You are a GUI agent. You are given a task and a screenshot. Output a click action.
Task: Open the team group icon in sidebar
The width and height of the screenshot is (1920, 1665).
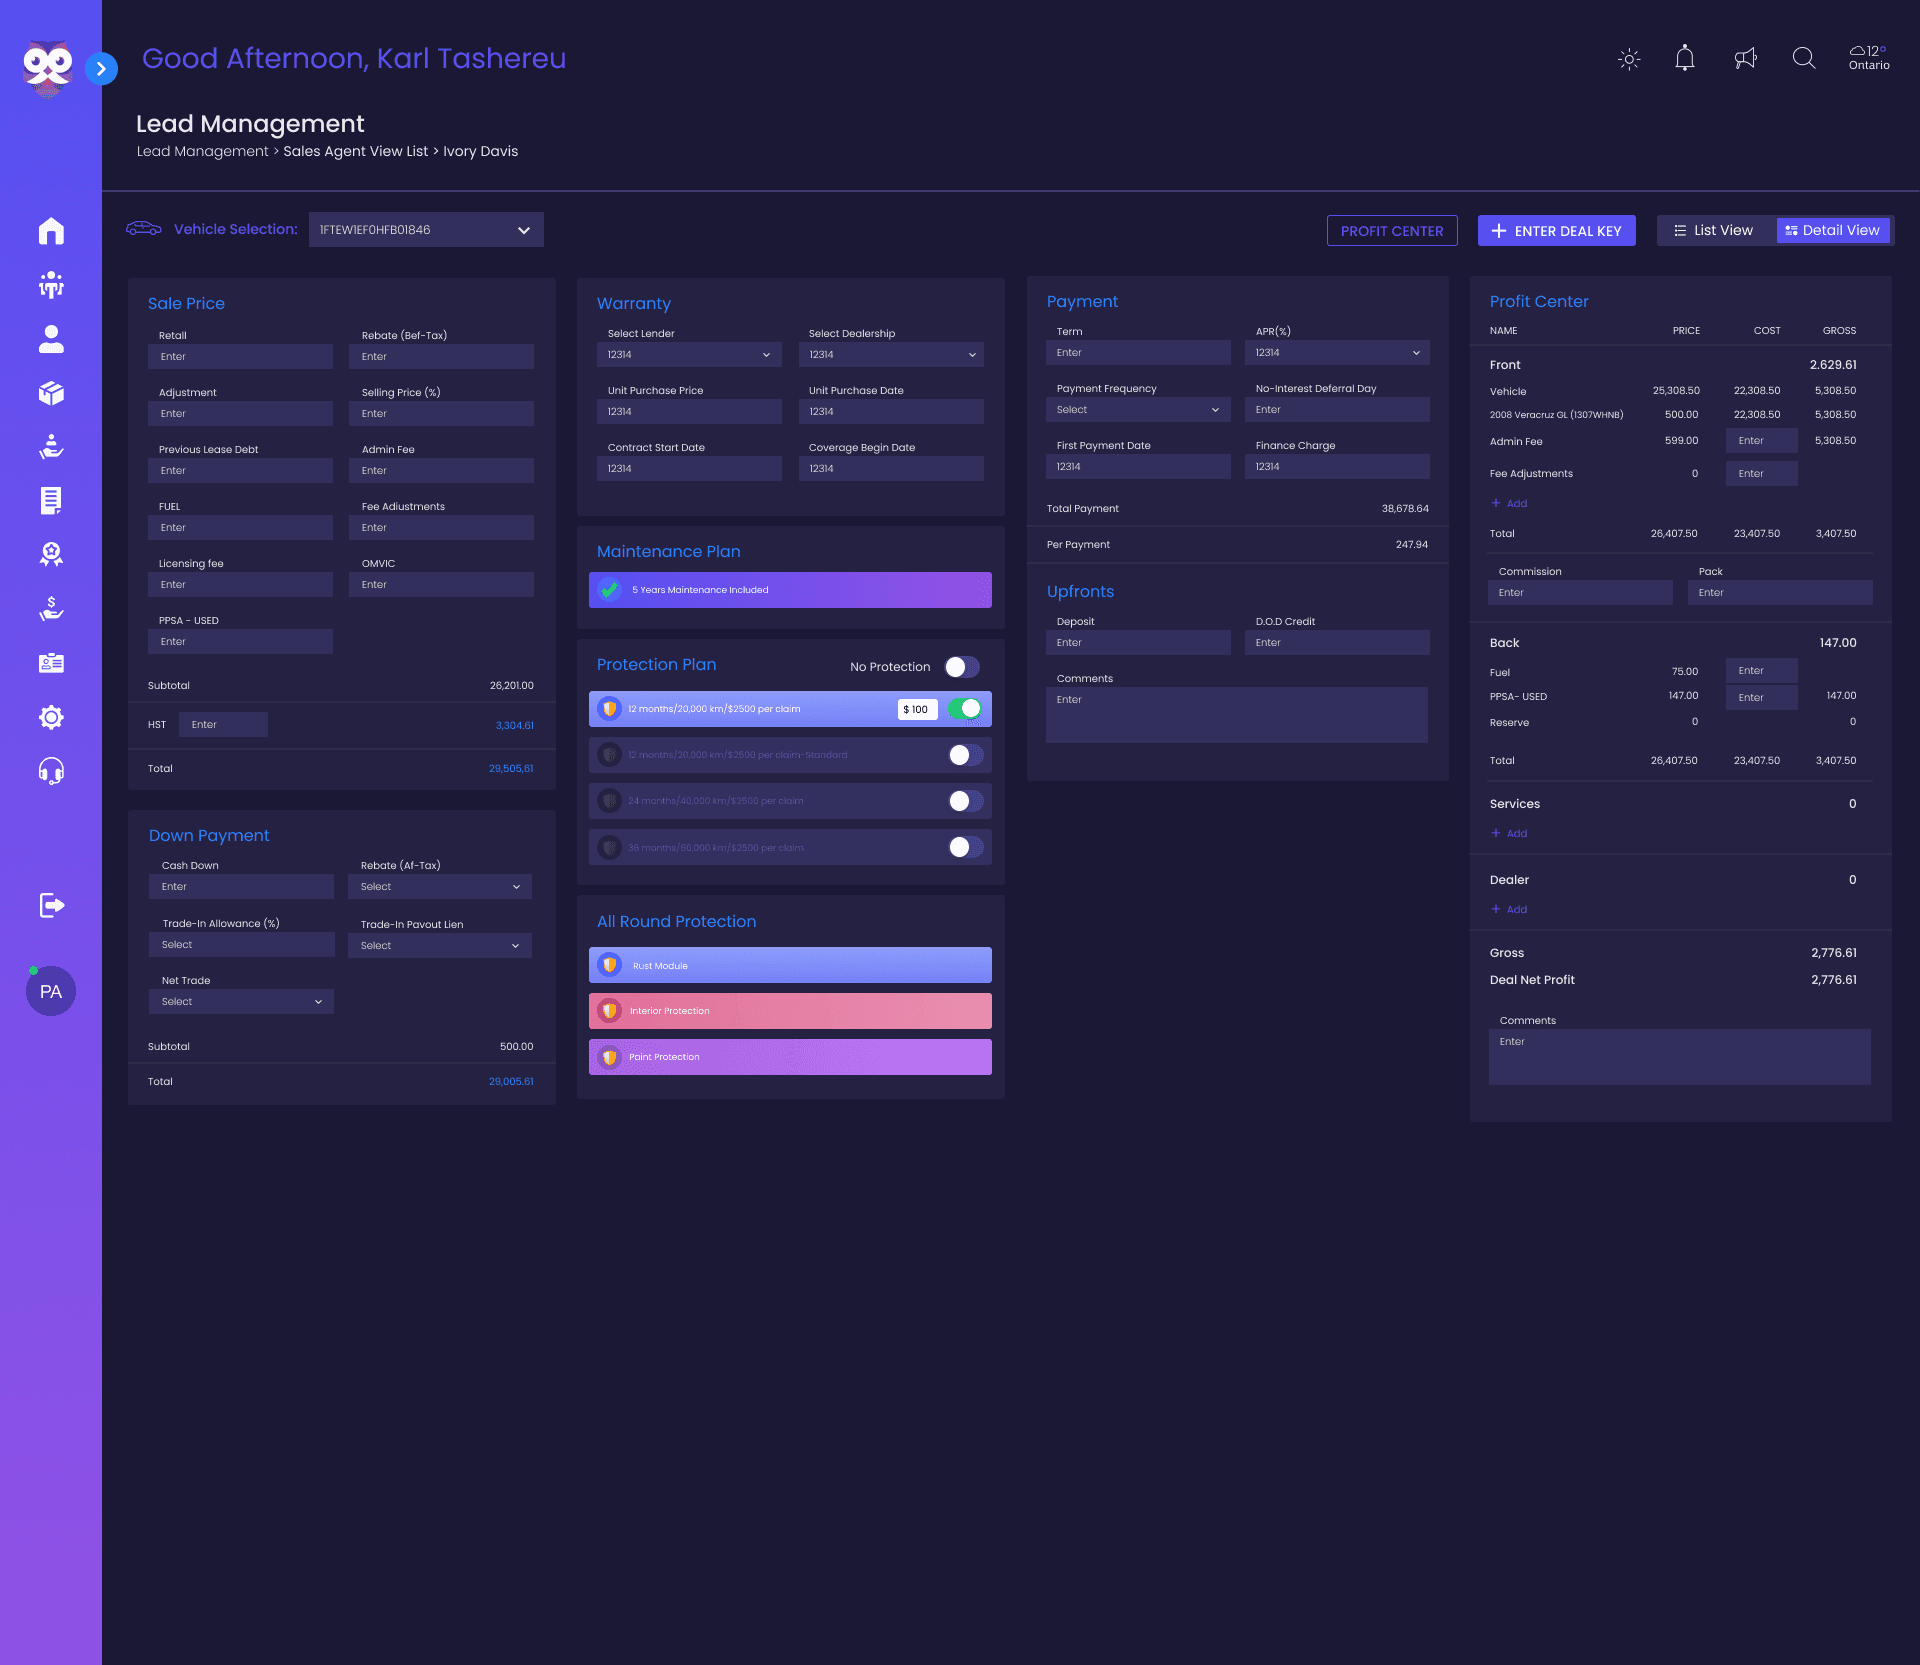[x=51, y=285]
